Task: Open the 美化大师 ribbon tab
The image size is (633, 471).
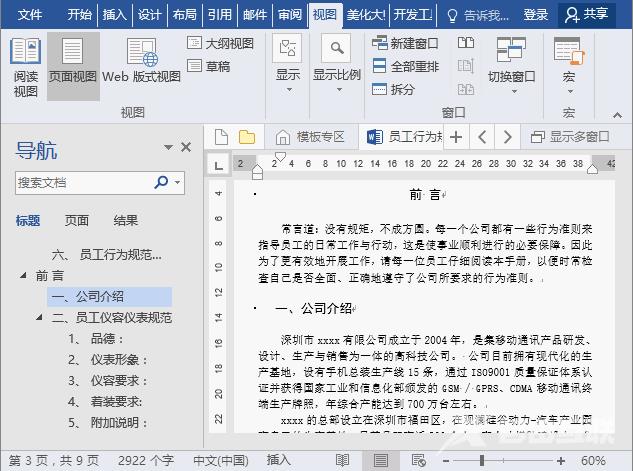Action: point(366,15)
